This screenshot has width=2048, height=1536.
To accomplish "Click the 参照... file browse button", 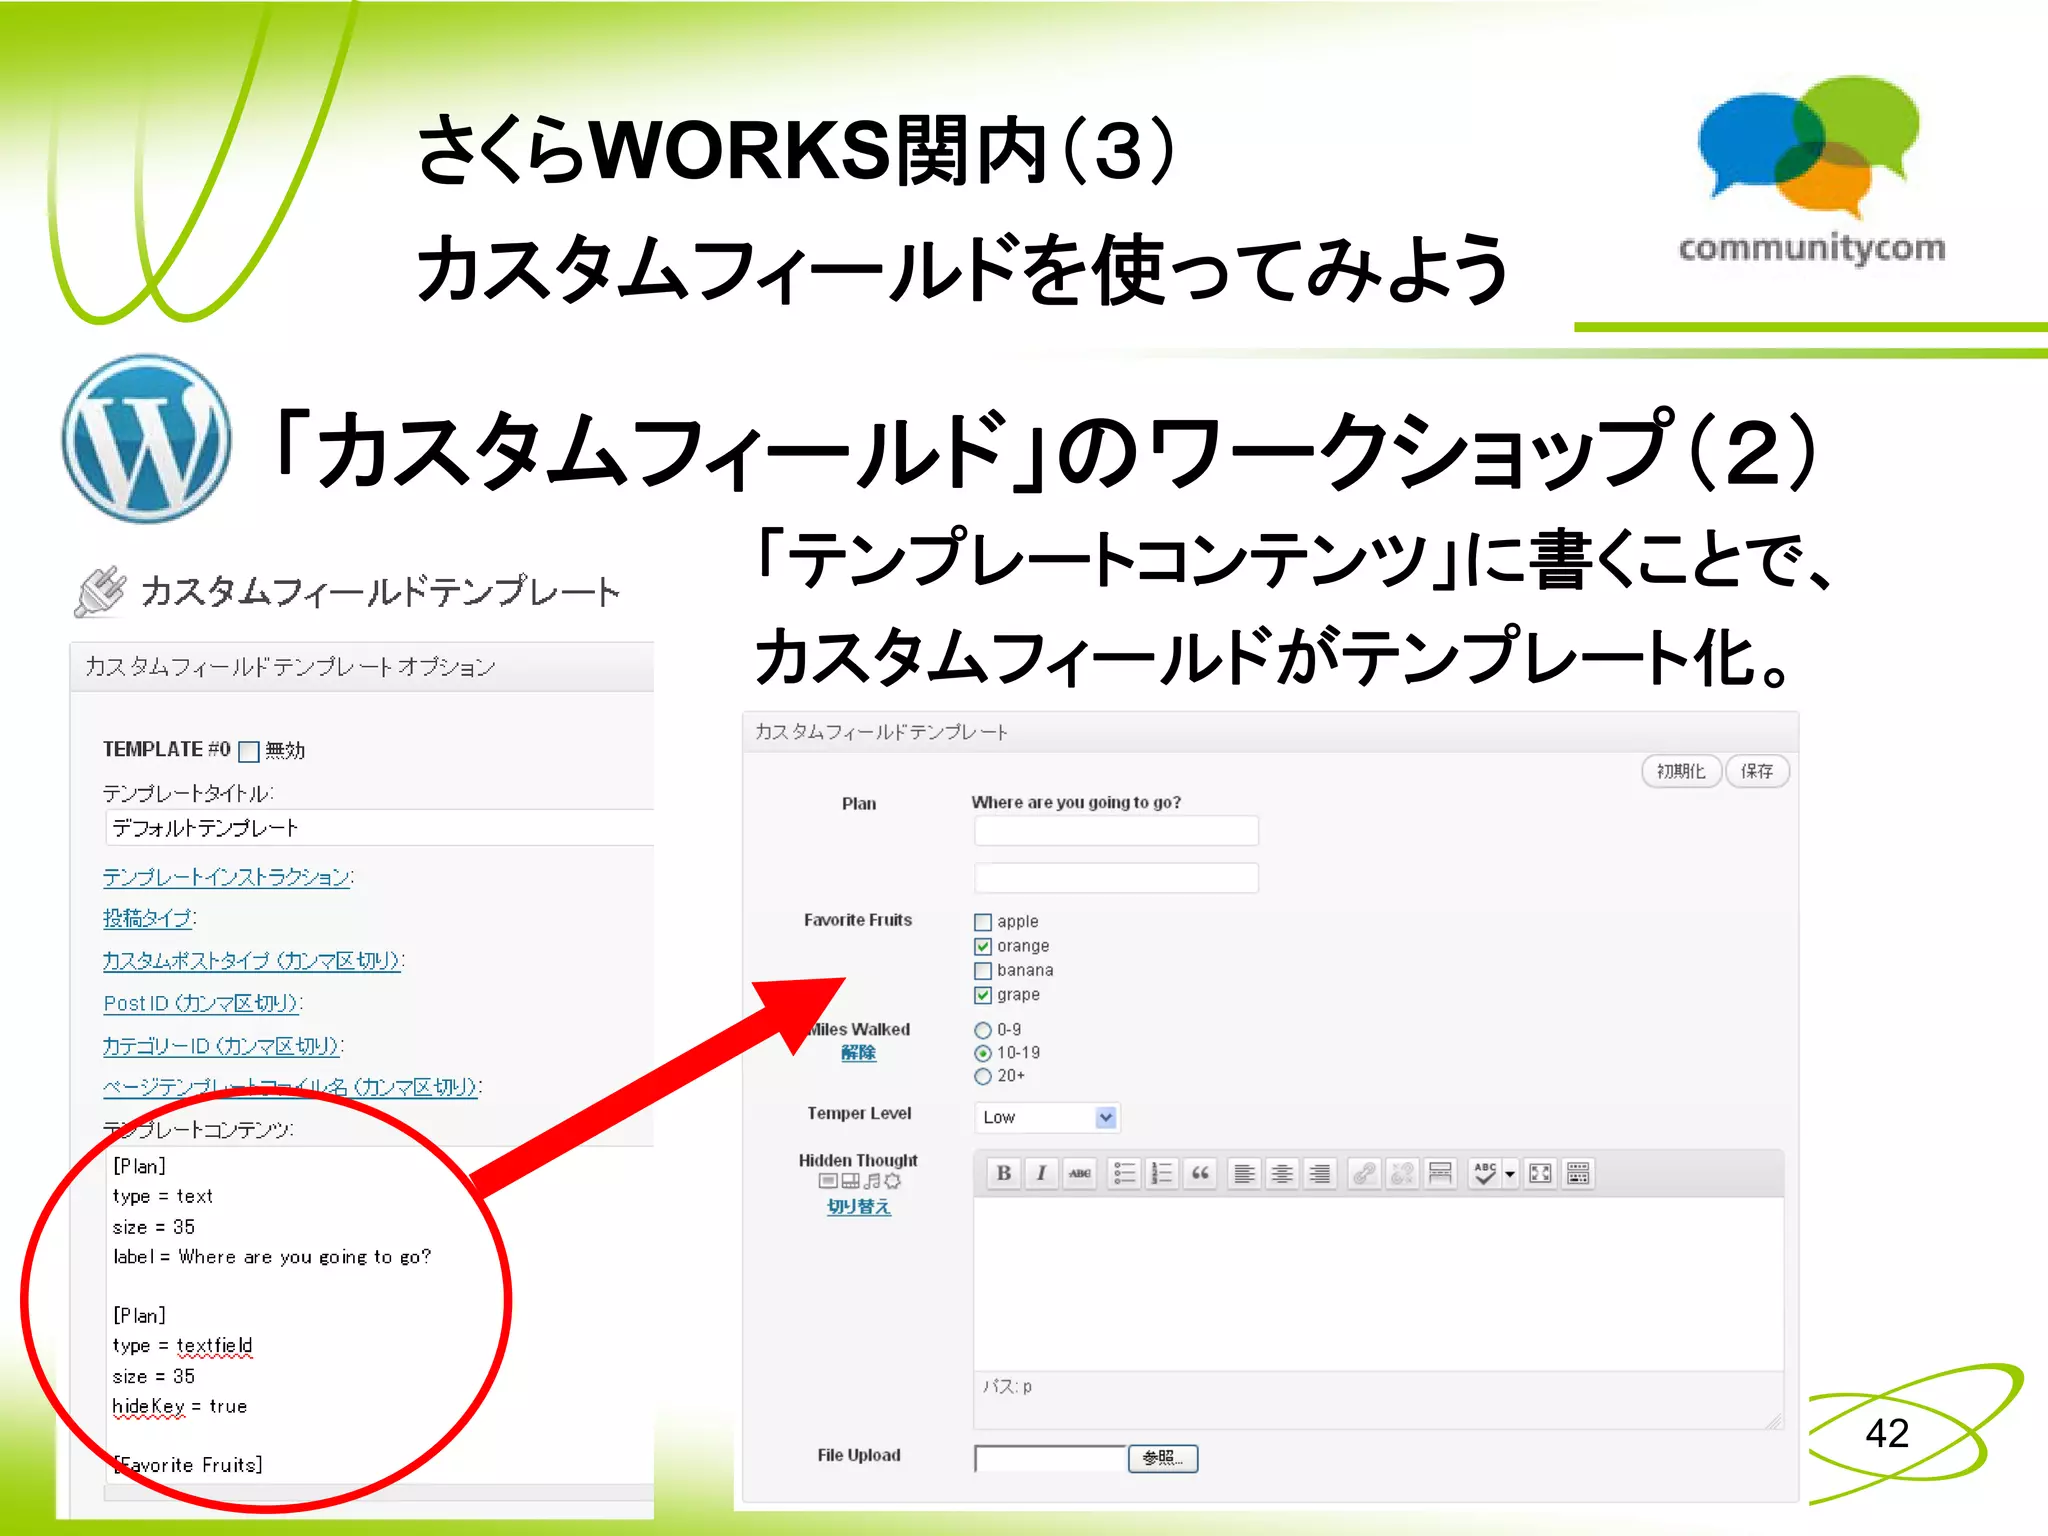I will pos(1163,1458).
